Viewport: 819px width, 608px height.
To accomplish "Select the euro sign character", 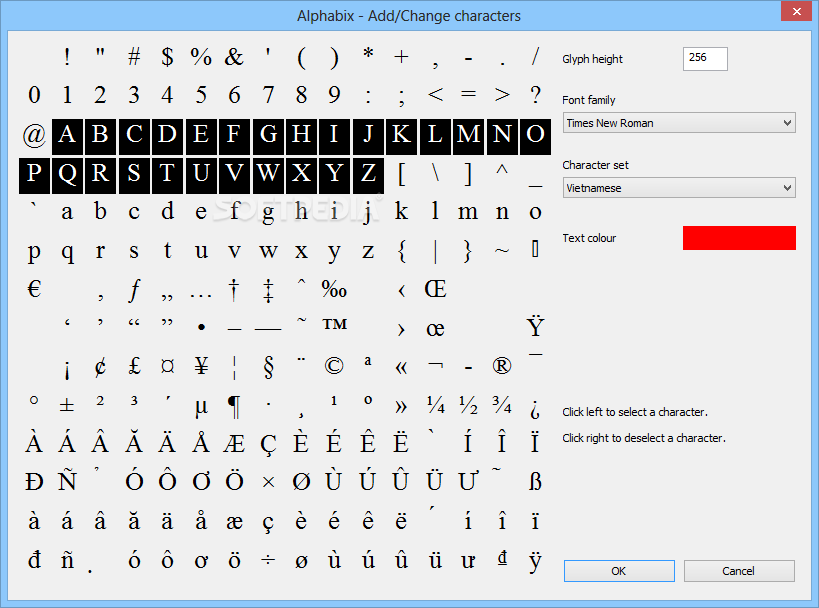I will (x=34, y=289).
